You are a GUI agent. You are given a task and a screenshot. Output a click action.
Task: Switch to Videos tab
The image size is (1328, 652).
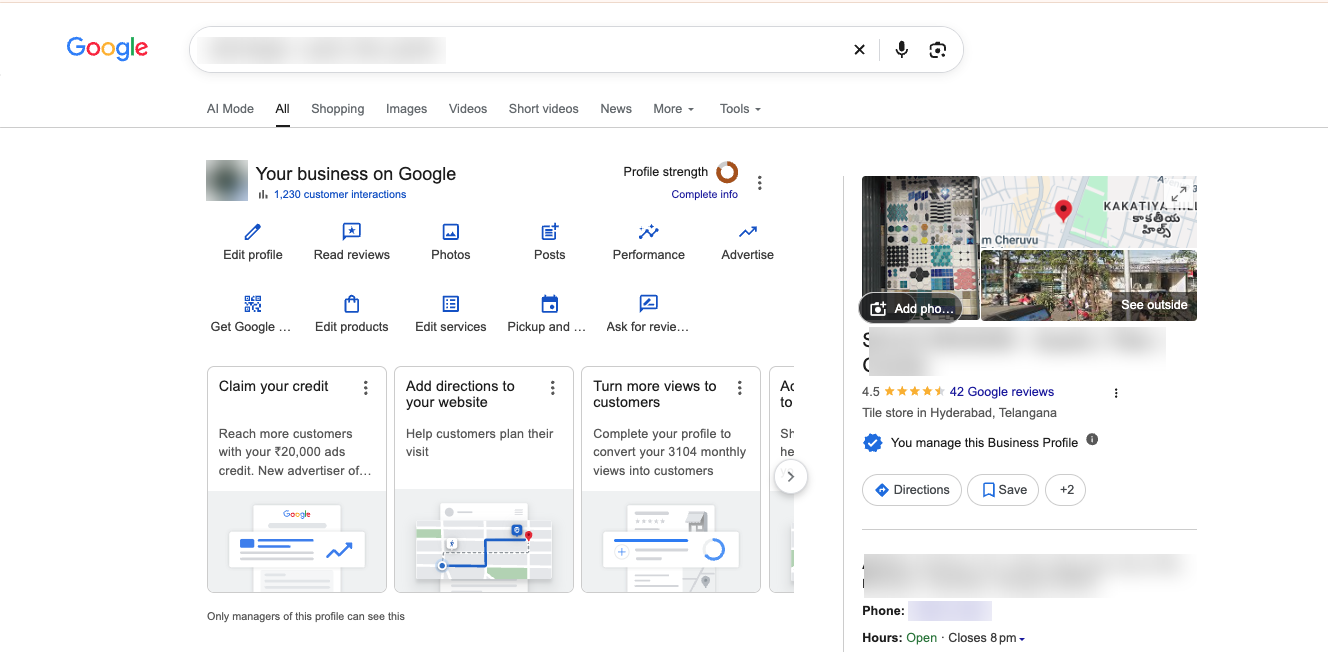[468, 109]
